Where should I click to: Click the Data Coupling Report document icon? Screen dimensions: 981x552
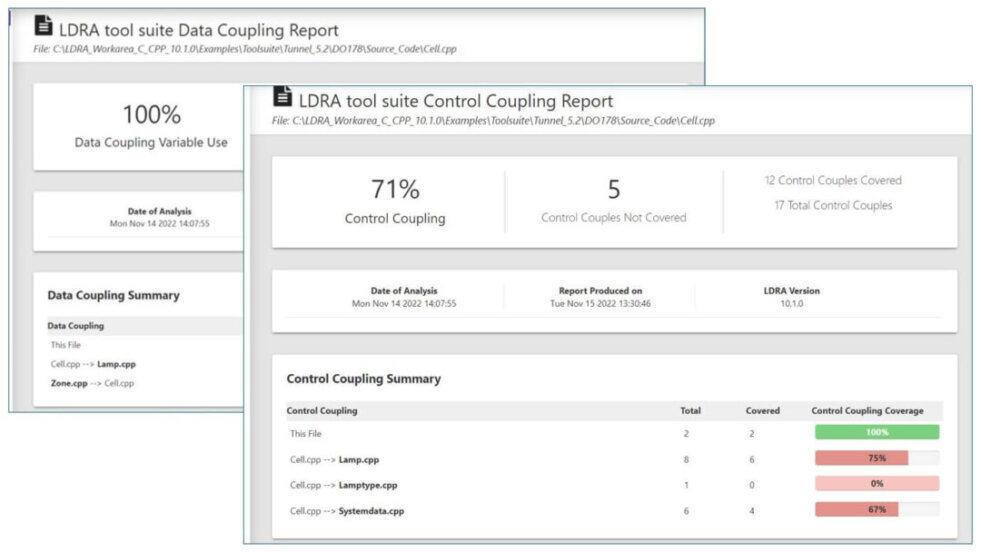click(x=43, y=26)
